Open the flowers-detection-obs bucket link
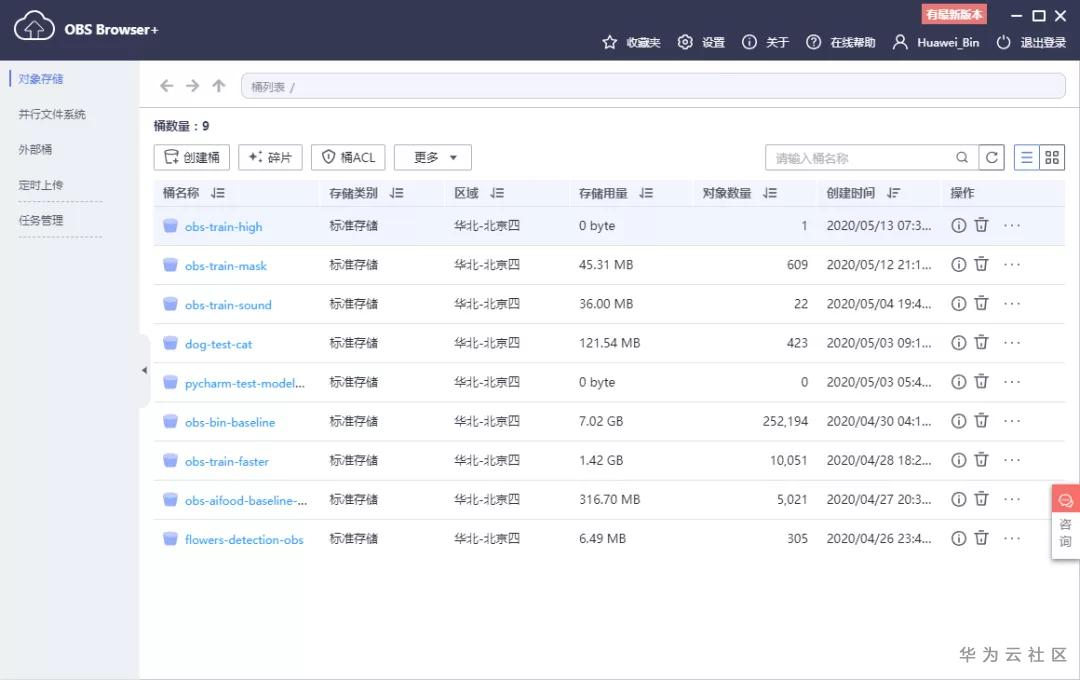 click(x=244, y=539)
